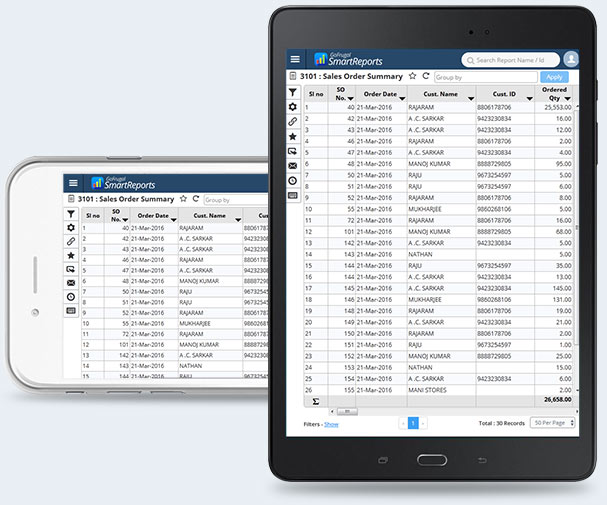Click the filter funnel icon on tablet sidebar
Screen dimensions: 607x505
point(292,92)
